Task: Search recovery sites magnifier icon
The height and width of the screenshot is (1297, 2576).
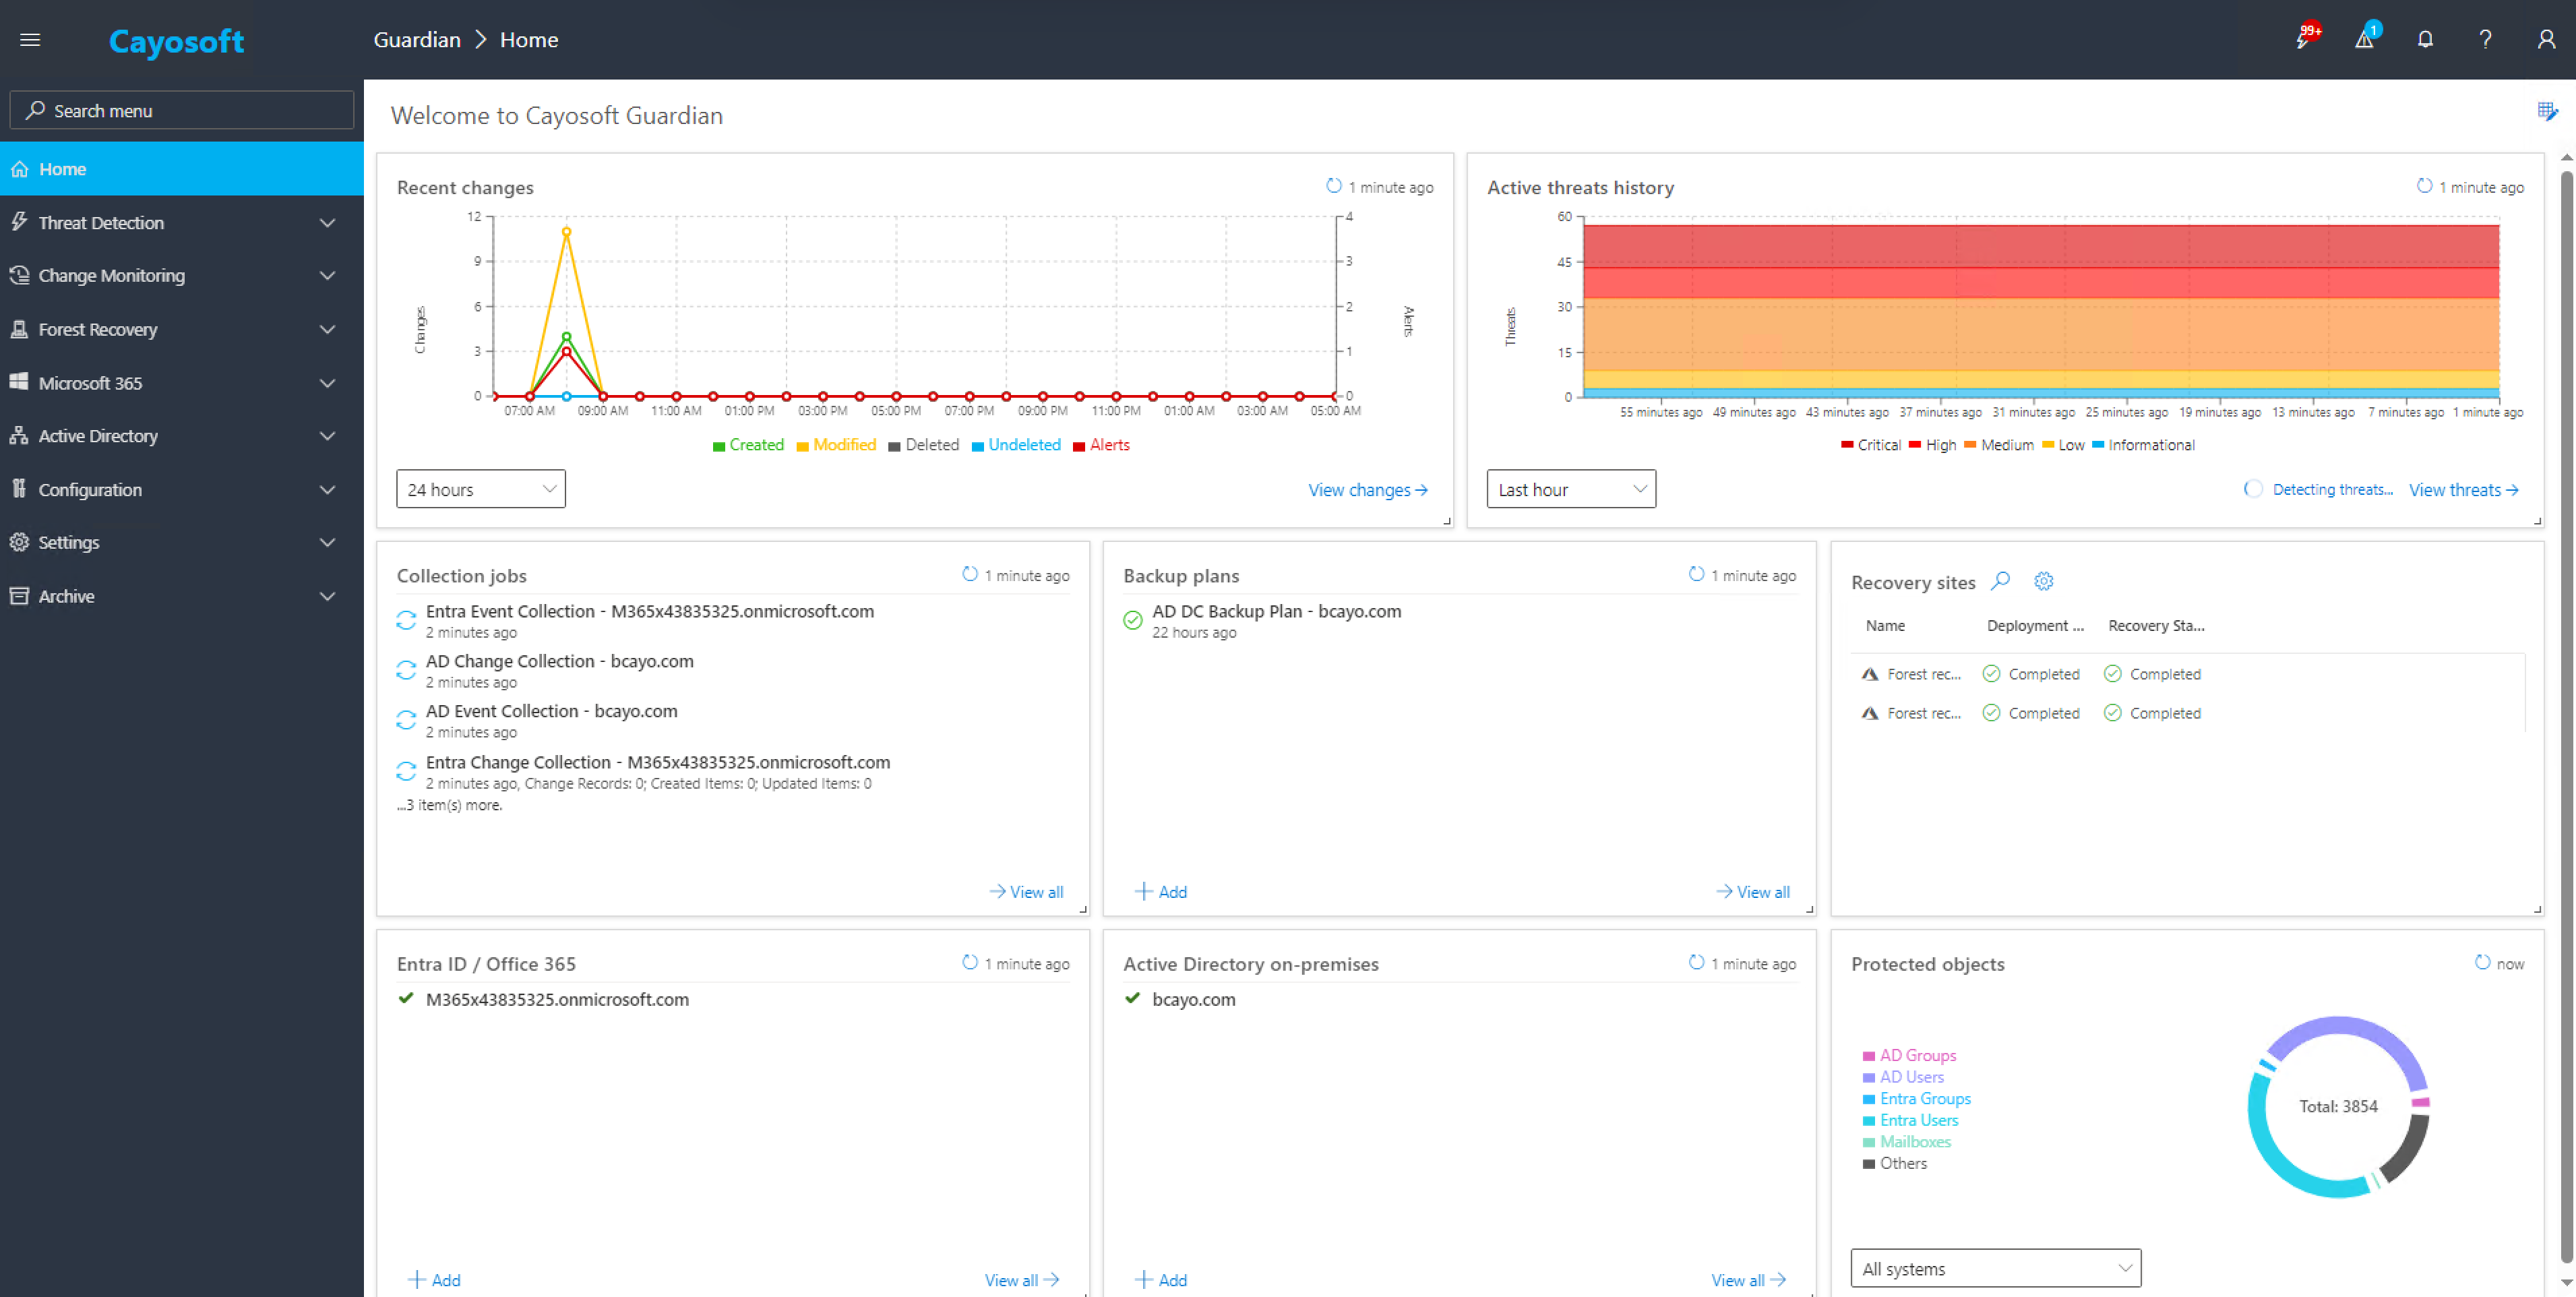Action: click(2001, 581)
